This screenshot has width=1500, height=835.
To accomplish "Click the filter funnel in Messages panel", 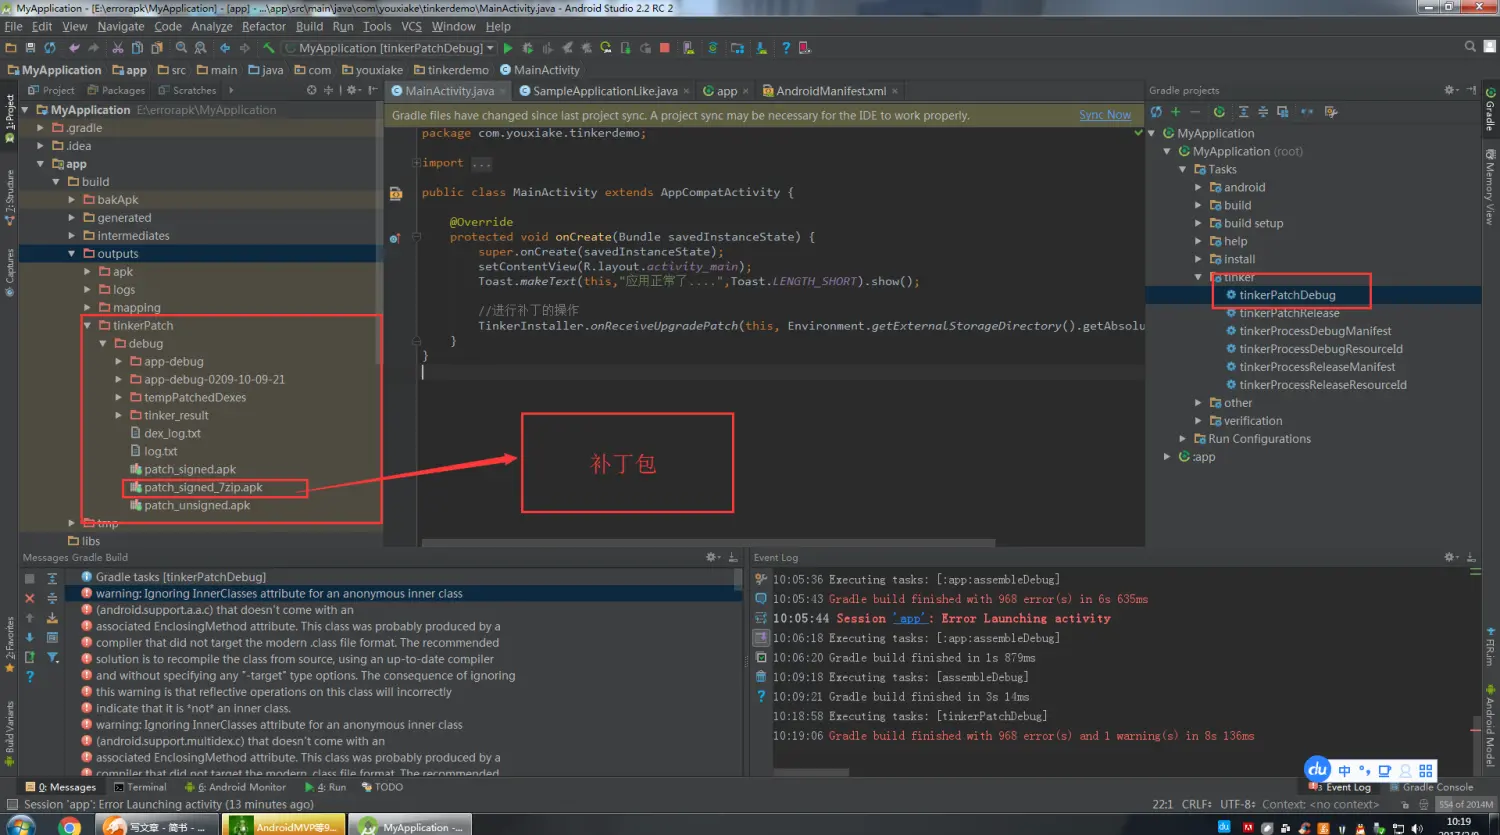I will coord(53,657).
